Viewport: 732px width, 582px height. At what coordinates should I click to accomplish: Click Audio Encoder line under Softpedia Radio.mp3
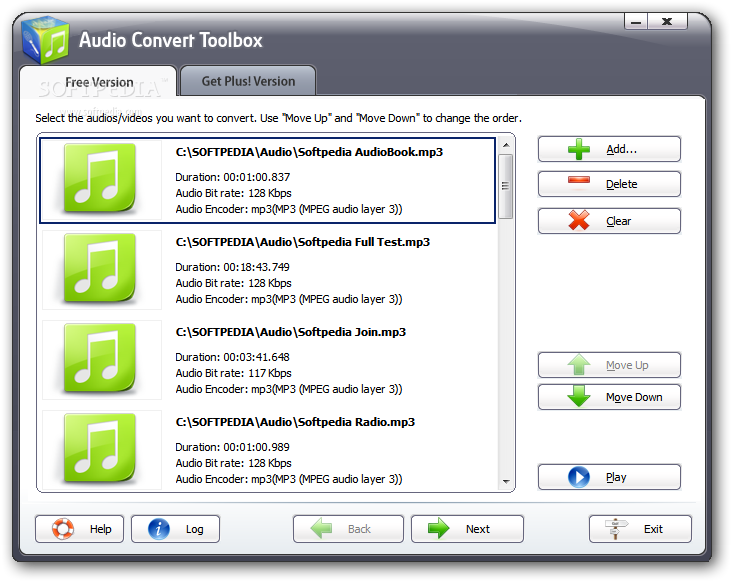pyautogui.click(x=289, y=479)
